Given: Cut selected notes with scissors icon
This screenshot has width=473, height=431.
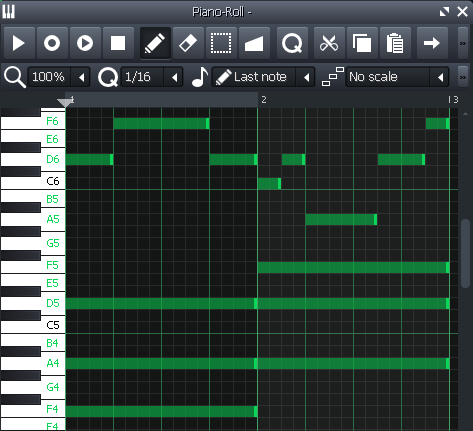Looking at the screenshot, I should (x=329, y=43).
